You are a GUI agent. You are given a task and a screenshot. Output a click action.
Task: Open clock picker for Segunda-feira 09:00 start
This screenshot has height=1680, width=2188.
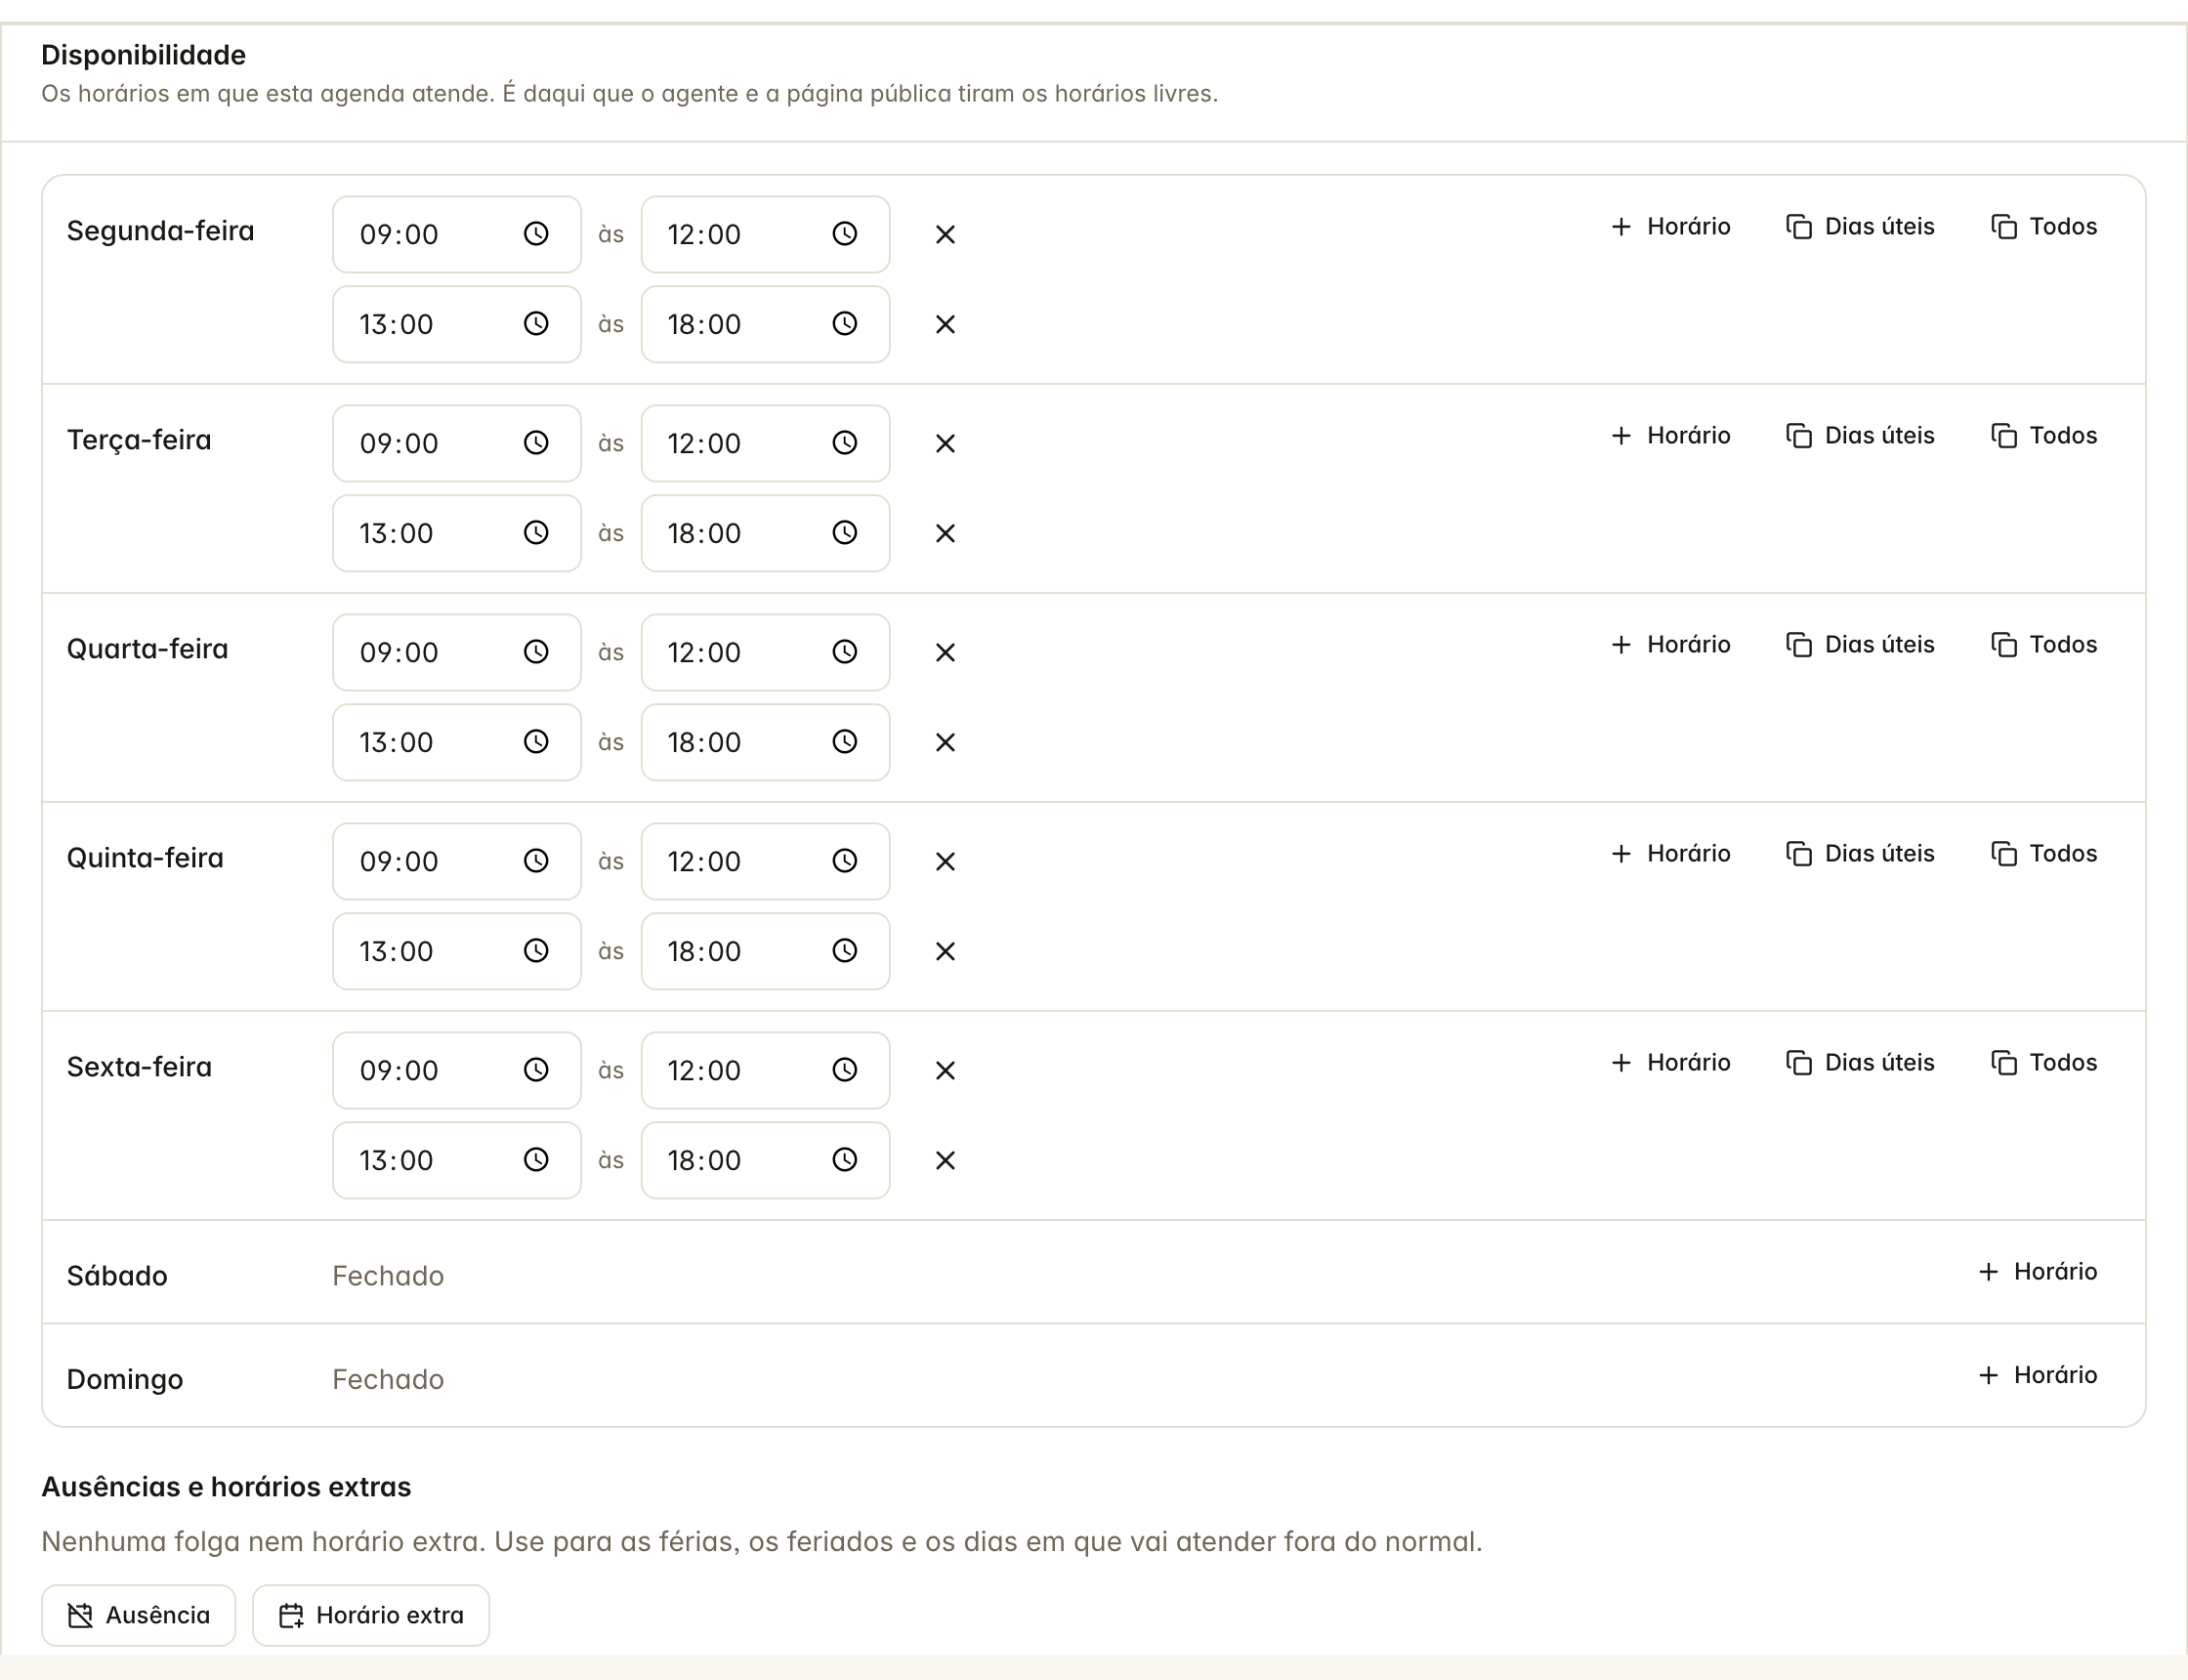(x=536, y=234)
